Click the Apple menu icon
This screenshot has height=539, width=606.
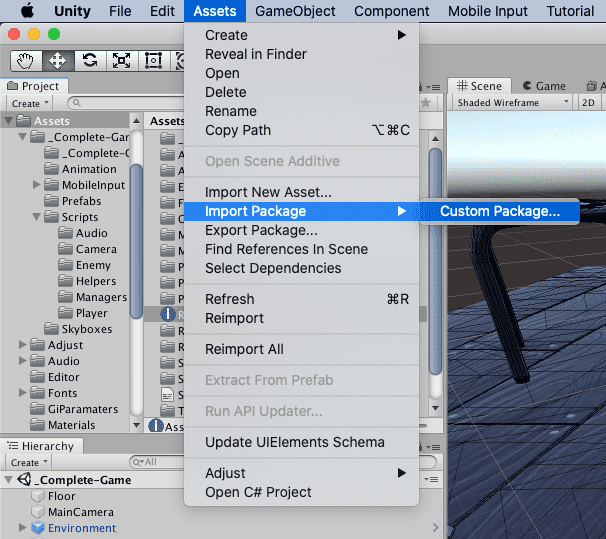tap(27, 11)
